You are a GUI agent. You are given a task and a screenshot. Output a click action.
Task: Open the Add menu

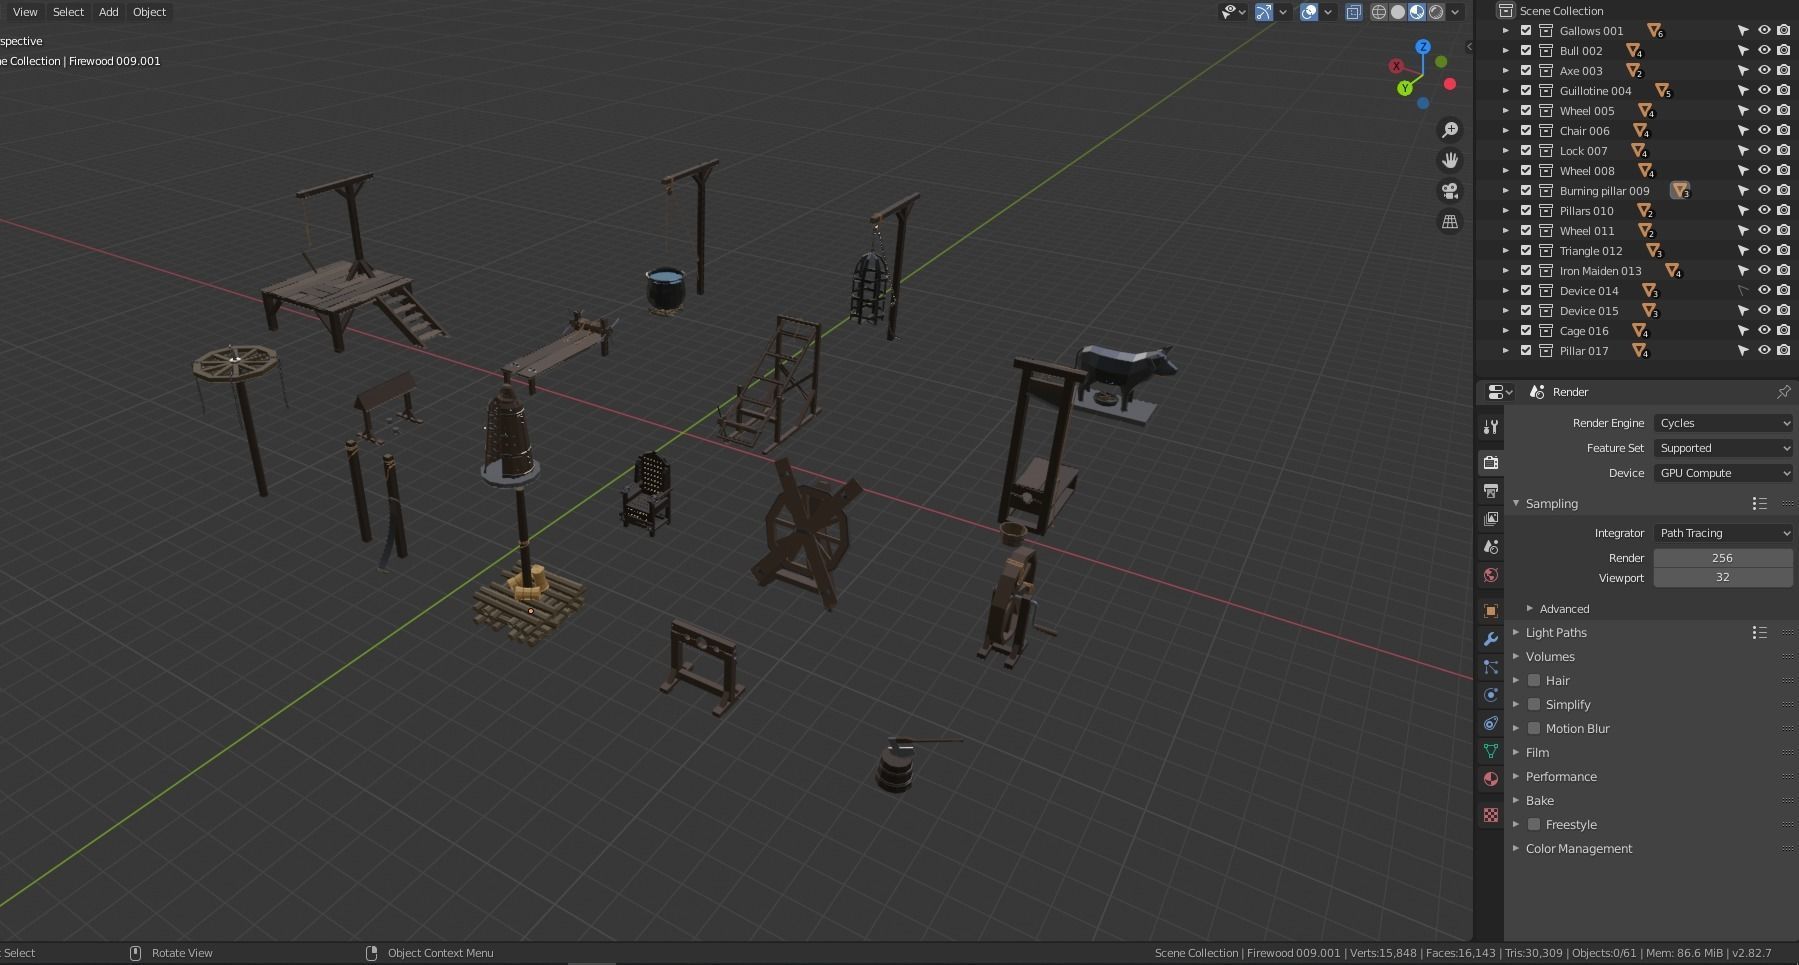tap(108, 12)
